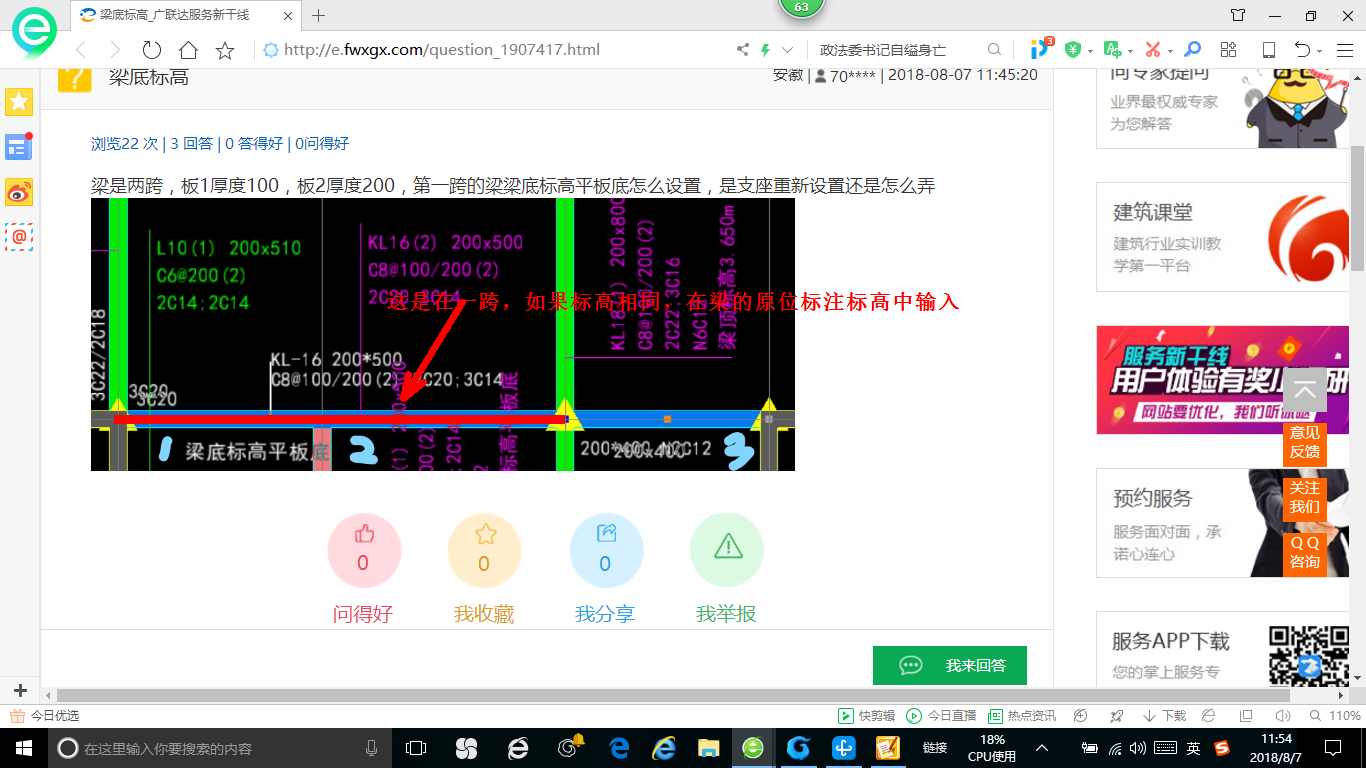This screenshot has height=768, width=1366.
Task: Open 下载 downloads in the status bar
Action: [1165, 716]
